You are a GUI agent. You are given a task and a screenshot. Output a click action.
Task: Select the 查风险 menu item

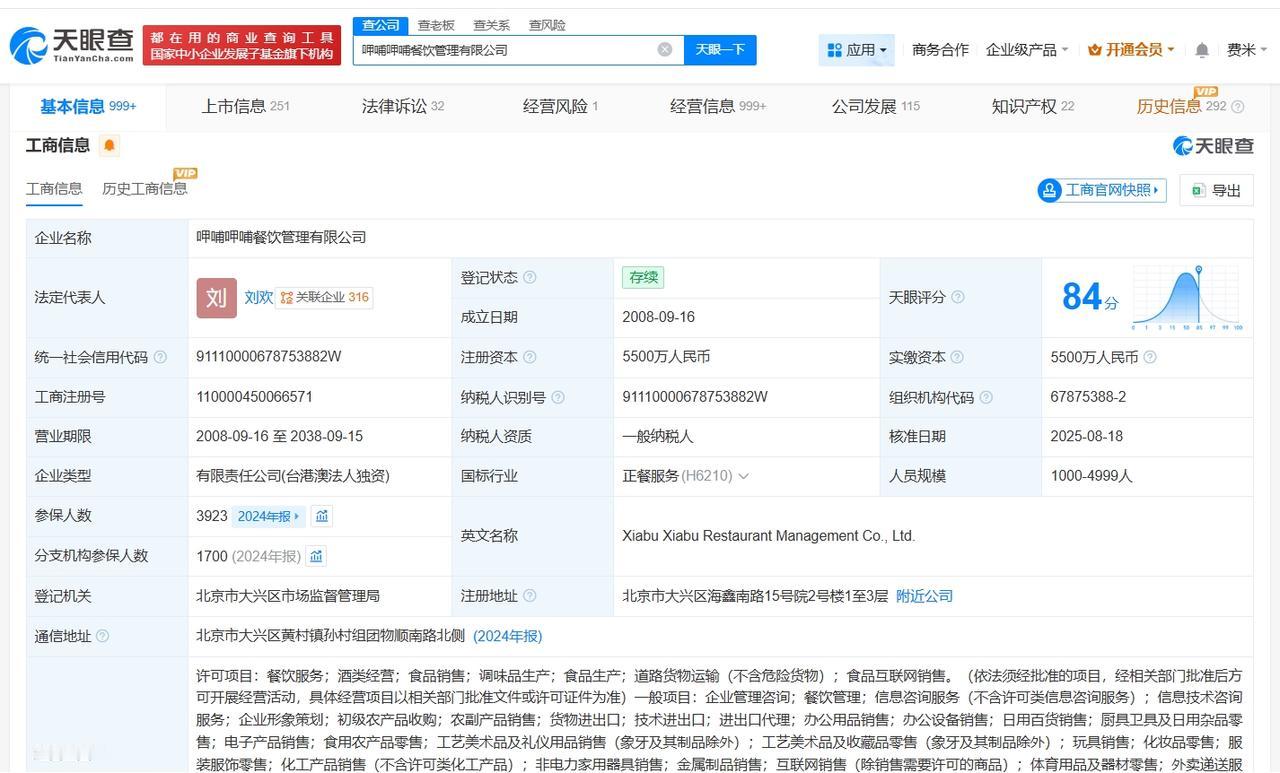tap(546, 25)
